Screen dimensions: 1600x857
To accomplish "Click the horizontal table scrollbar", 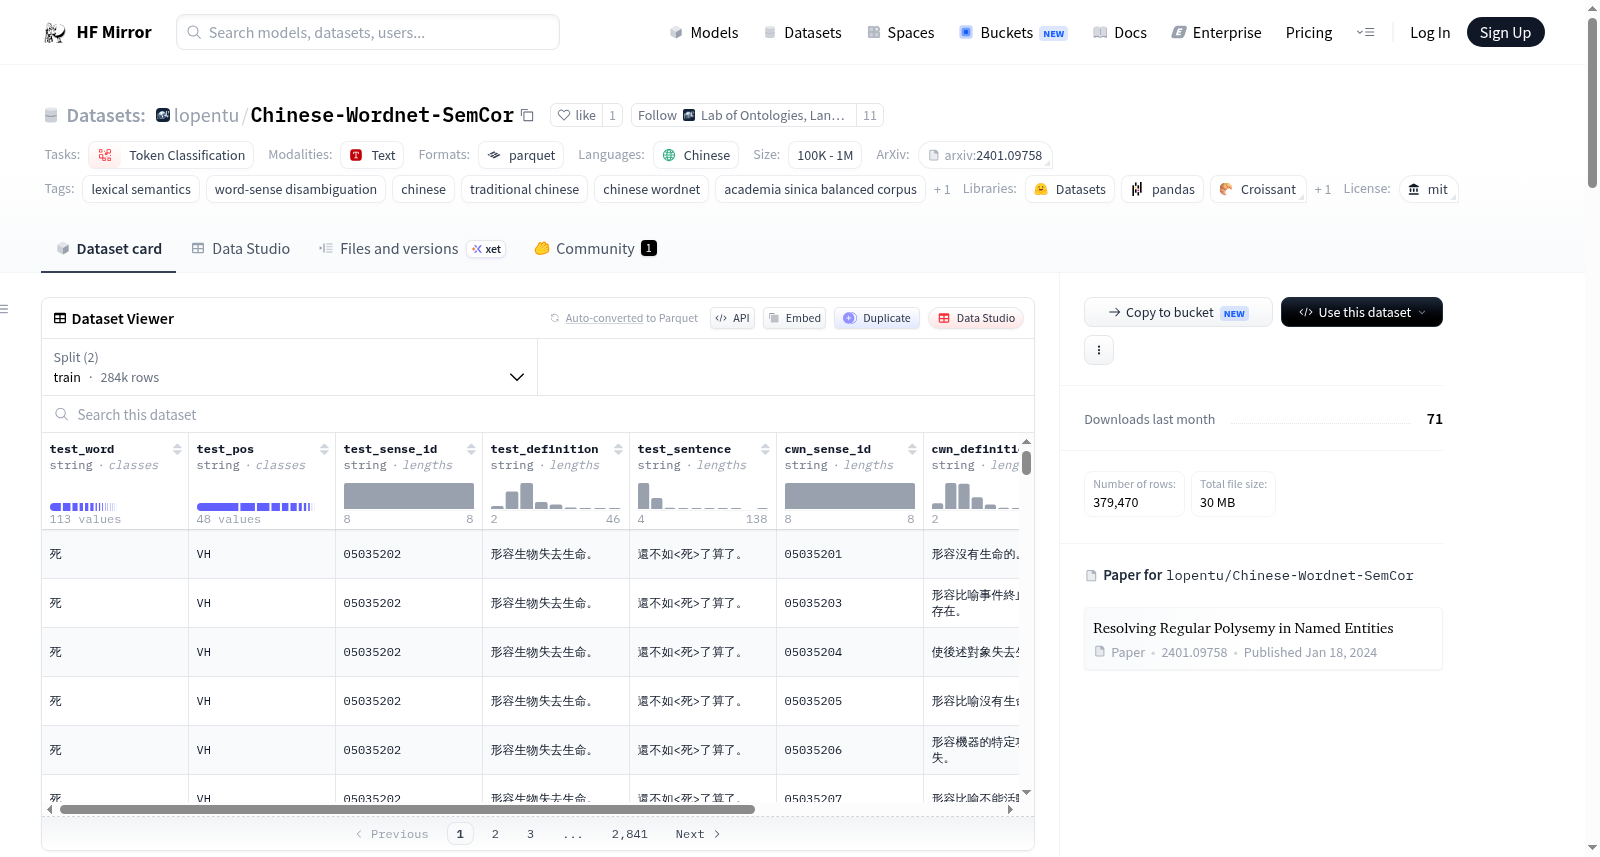I will click(407, 809).
